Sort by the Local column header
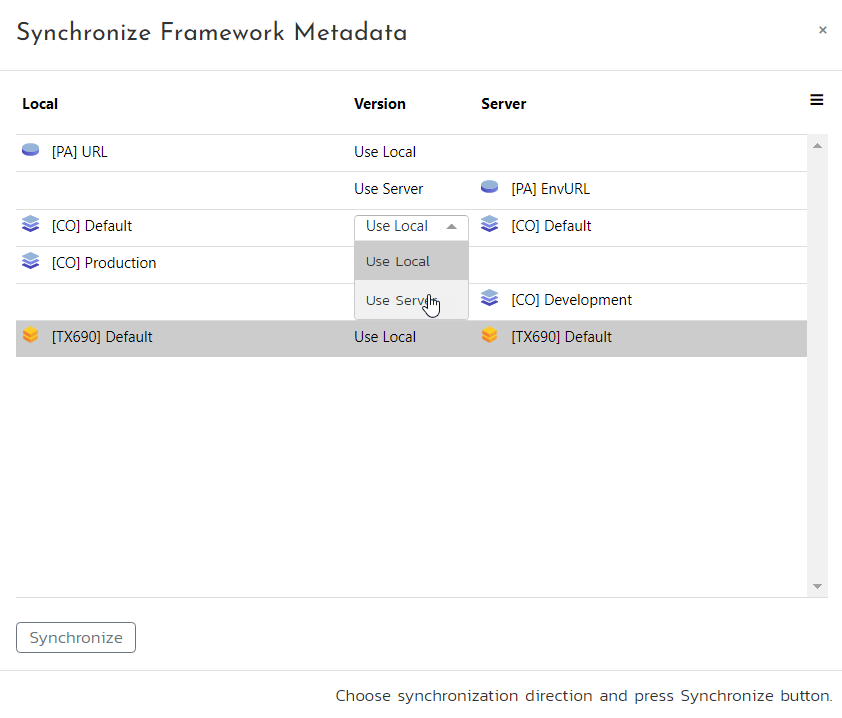This screenshot has width=842, height=718. tap(40, 104)
